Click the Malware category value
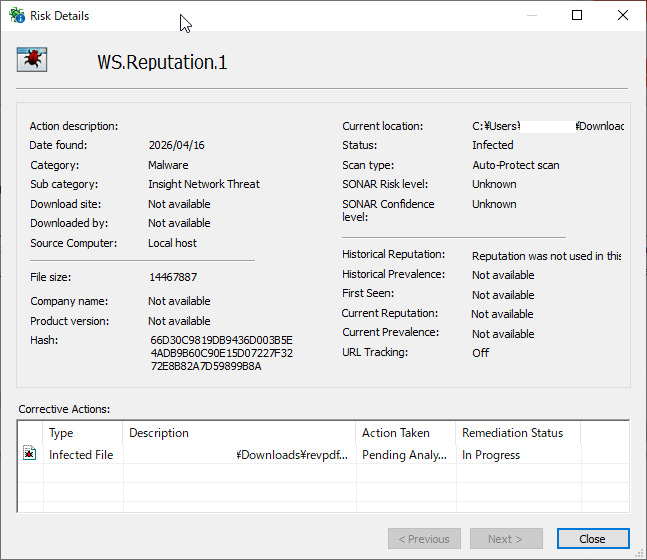The width and height of the screenshot is (647, 560). [168, 165]
